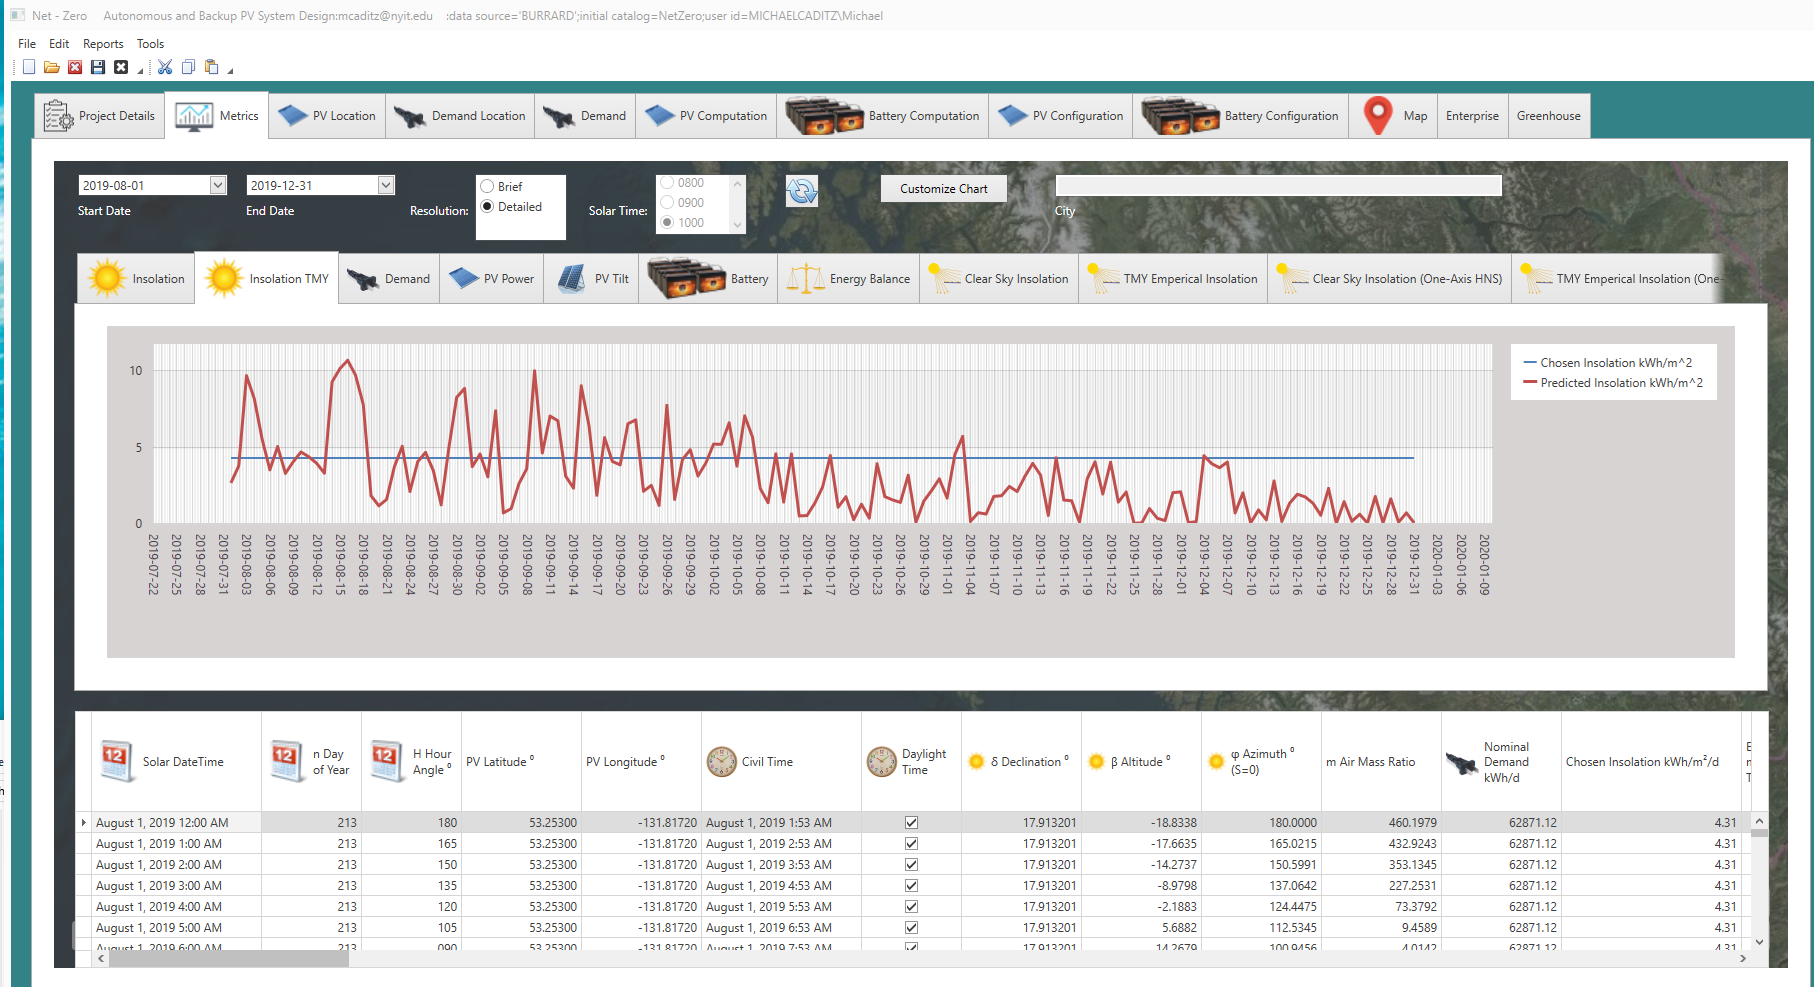This screenshot has width=1814, height=987.
Task: Select the 1000 solar time option
Action: click(667, 223)
